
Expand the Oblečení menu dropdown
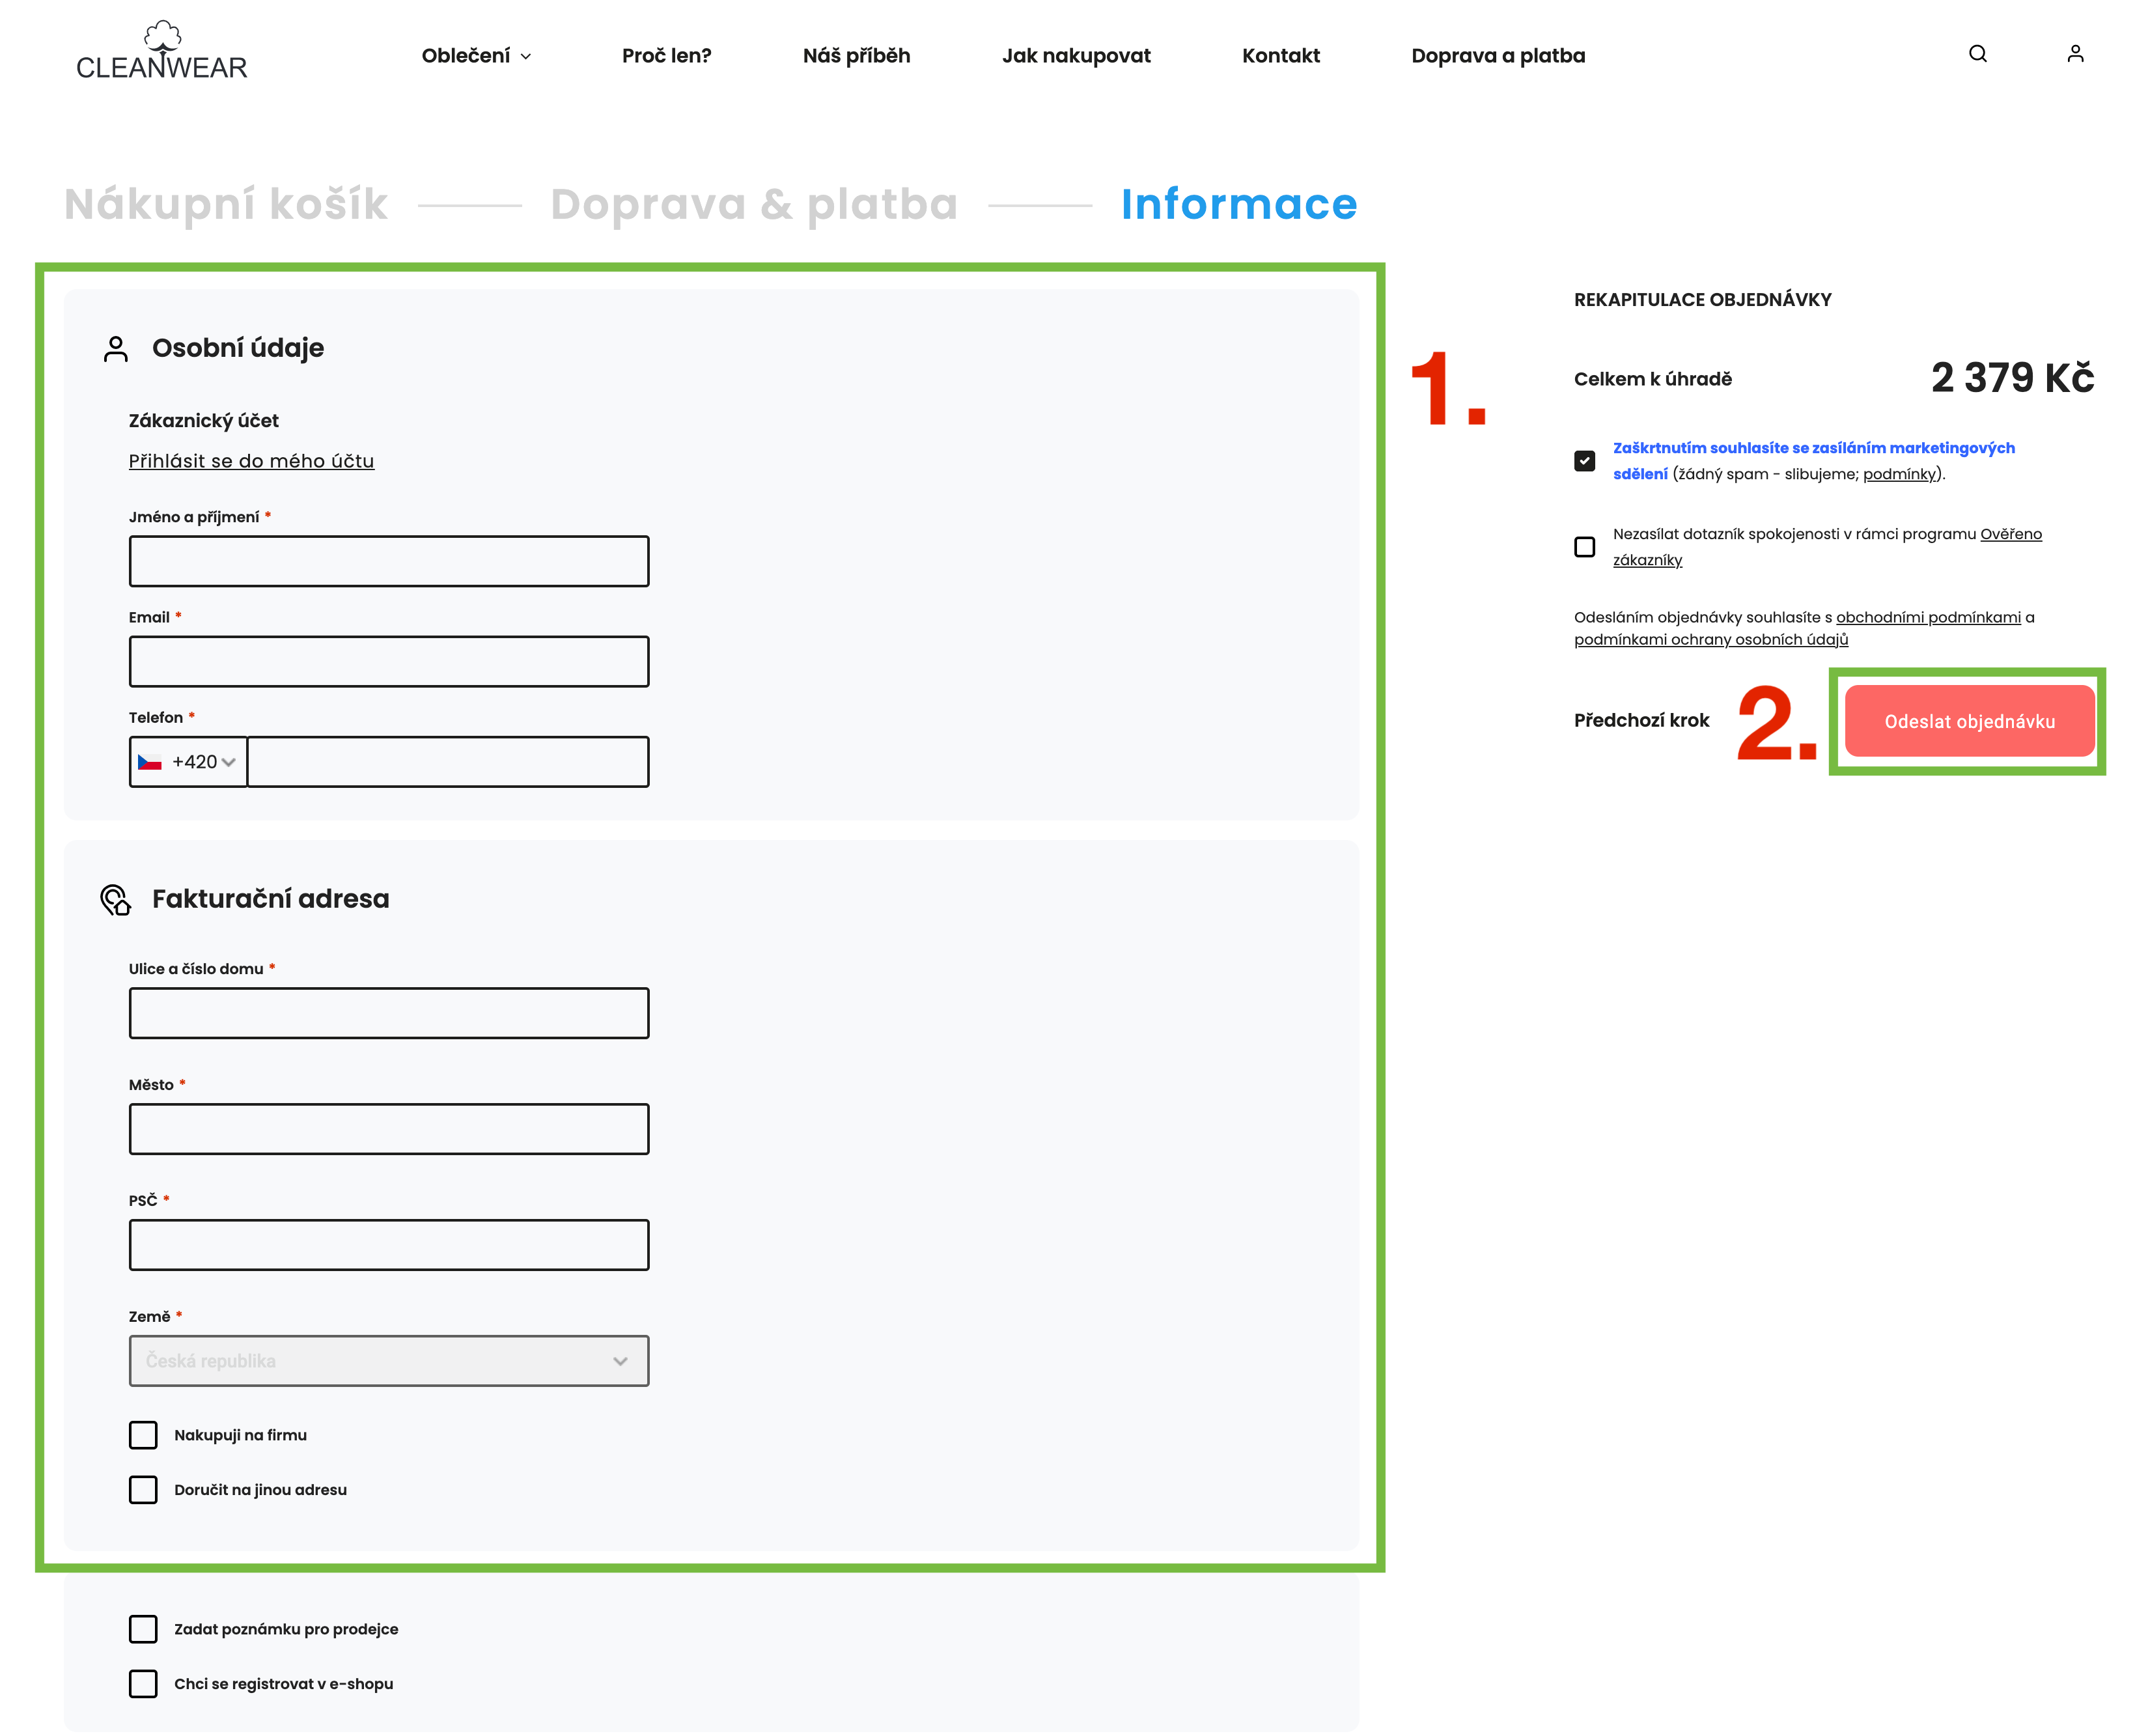476,56
